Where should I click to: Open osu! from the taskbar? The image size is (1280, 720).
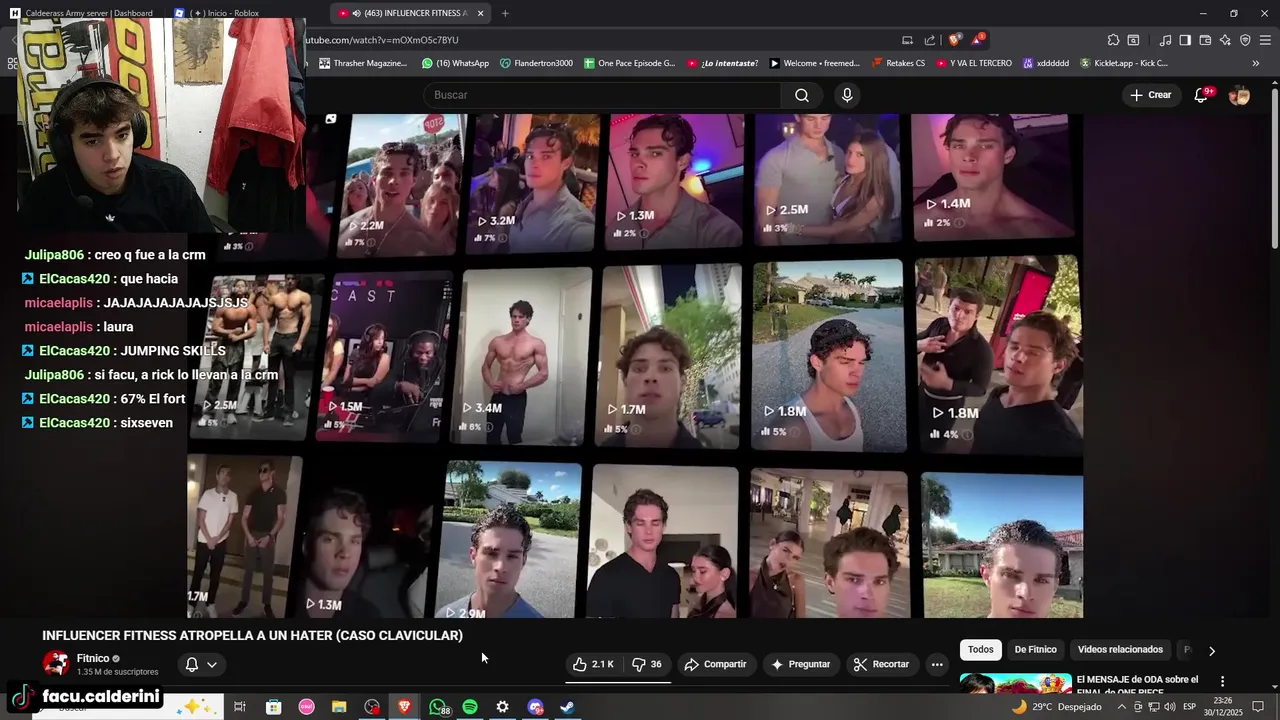(x=307, y=707)
